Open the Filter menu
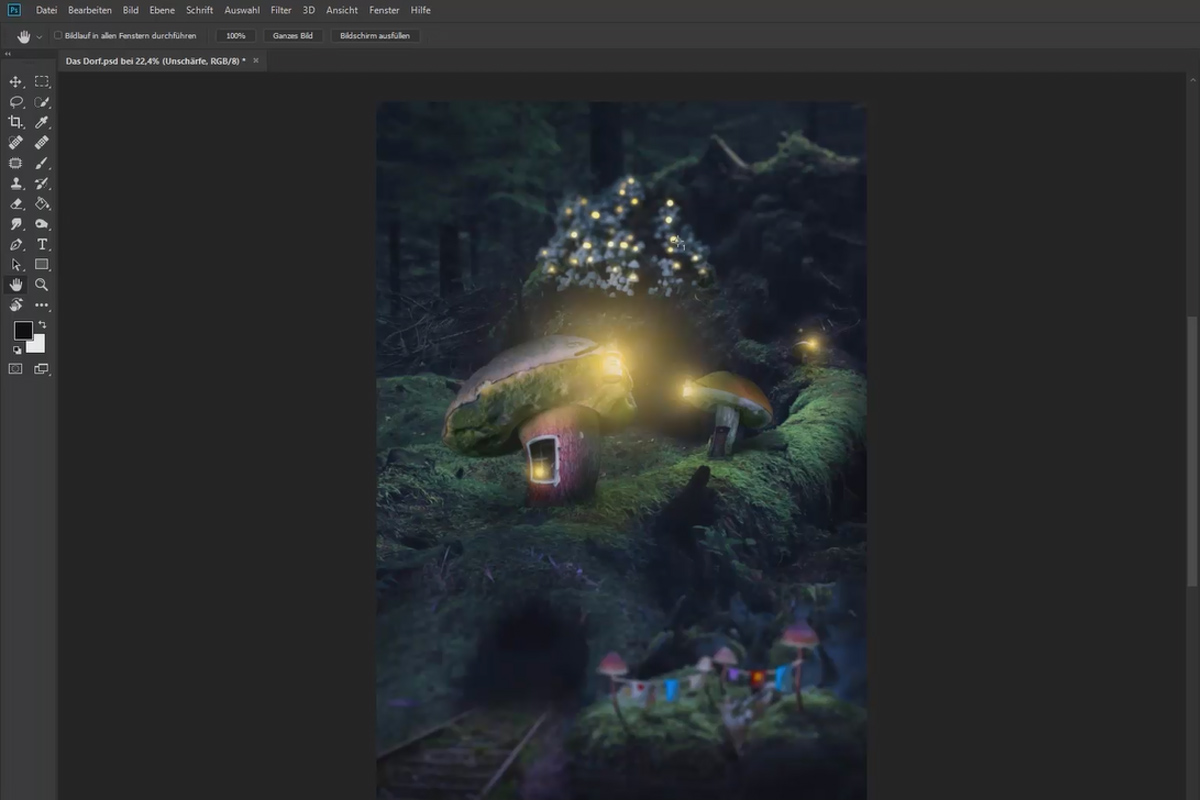This screenshot has width=1200, height=800. 281,10
